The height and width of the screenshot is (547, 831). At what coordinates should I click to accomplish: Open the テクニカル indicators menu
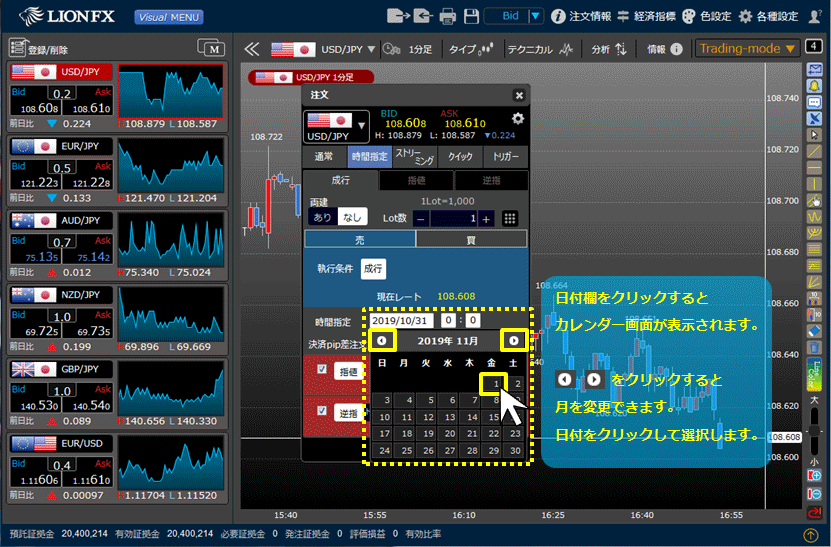540,49
